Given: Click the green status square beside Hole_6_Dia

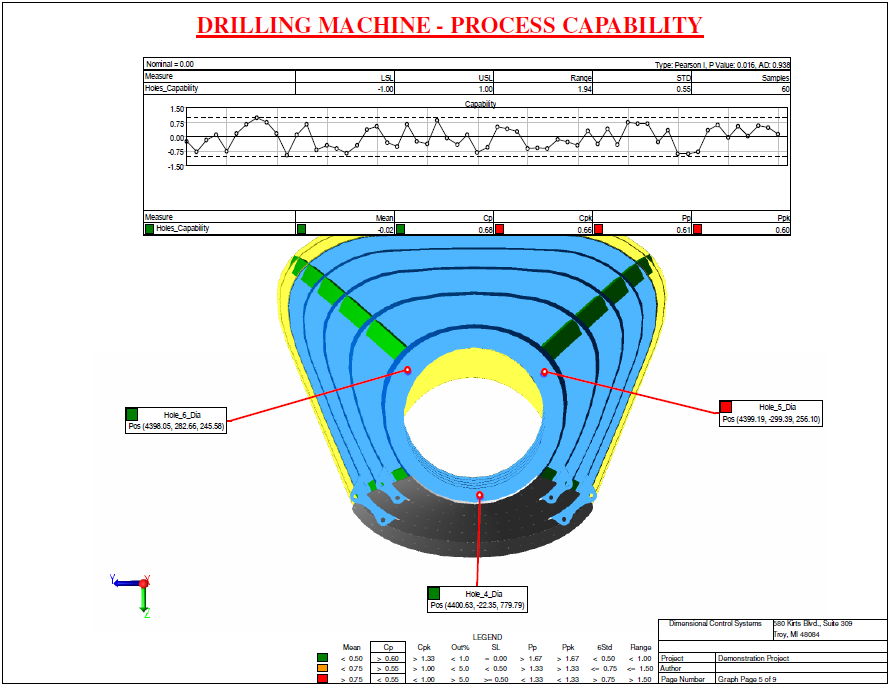Looking at the screenshot, I should pyautogui.click(x=132, y=414).
